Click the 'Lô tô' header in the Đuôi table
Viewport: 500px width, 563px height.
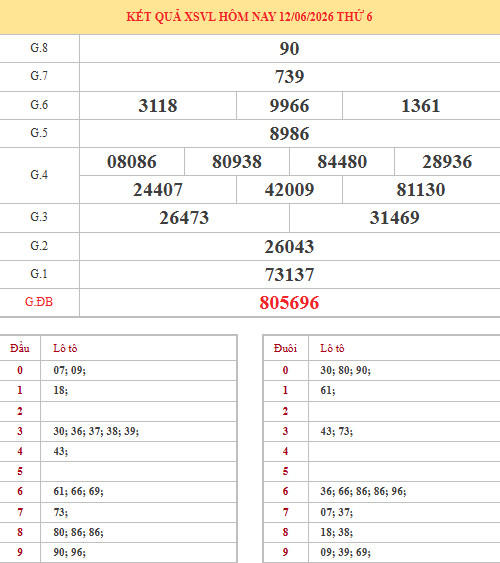332,348
